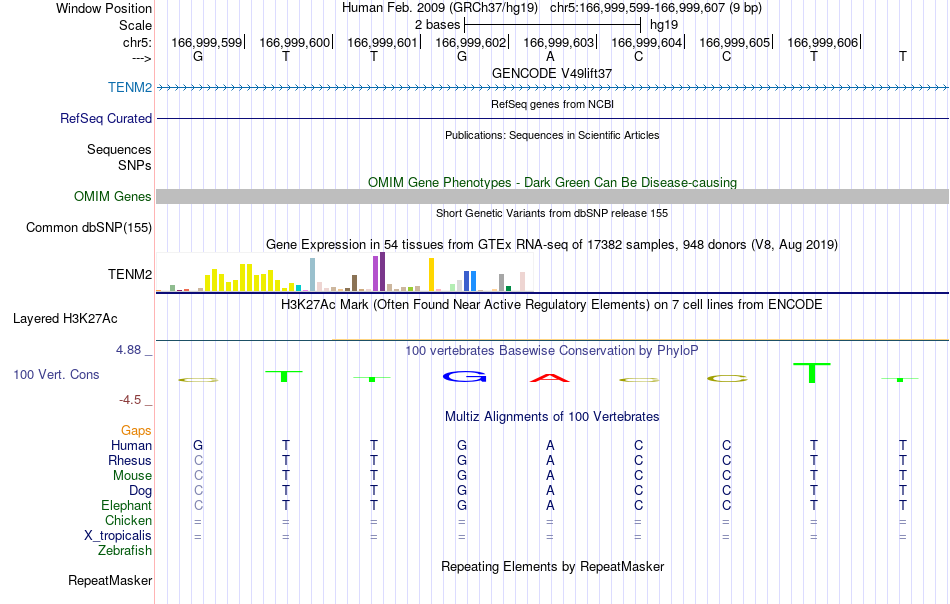Open the RepeatMasker track label
This screenshot has width=950, height=604.
(x=110, y=580)
